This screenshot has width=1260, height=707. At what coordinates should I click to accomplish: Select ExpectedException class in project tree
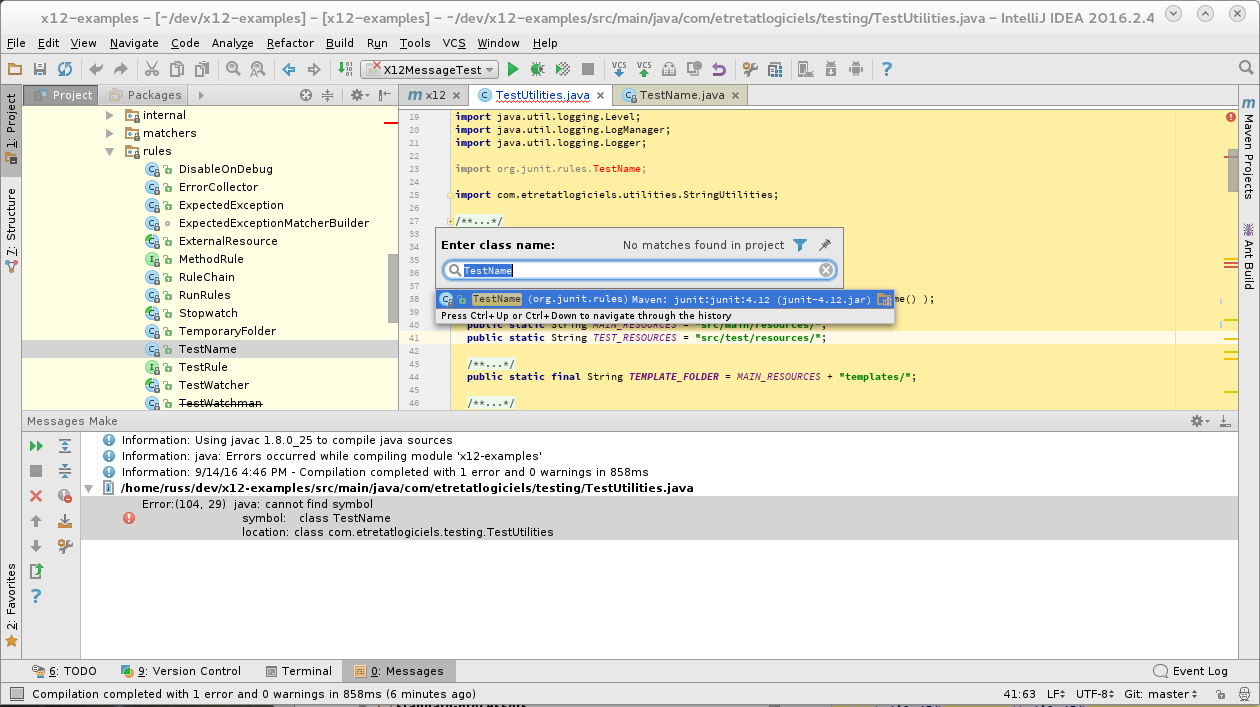click(231, 205)
